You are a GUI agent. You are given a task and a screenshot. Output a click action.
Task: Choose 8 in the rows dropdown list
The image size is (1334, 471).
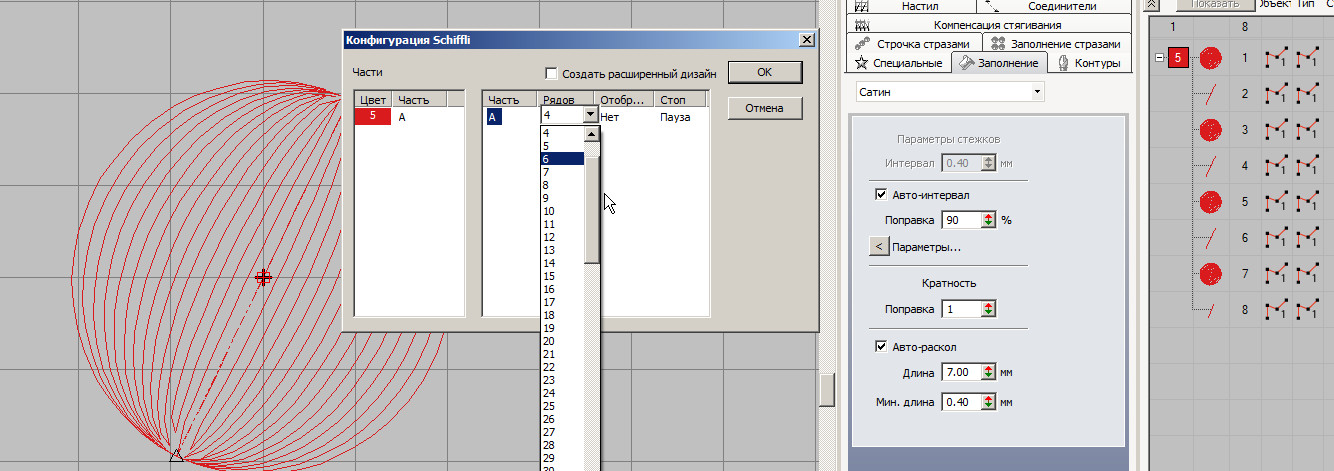pyautogui.click(x=562, y=185)
